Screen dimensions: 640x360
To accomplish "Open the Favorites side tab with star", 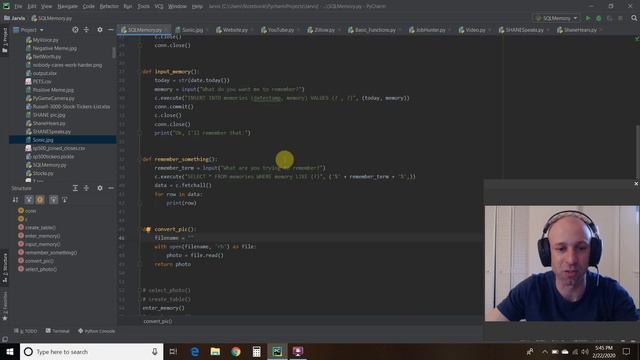I will coord(4,306).
